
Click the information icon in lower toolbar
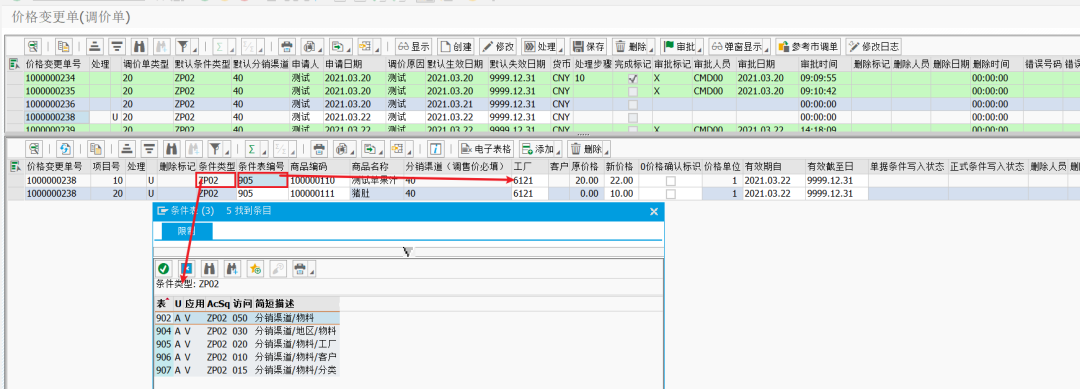(x=435, y=148)
